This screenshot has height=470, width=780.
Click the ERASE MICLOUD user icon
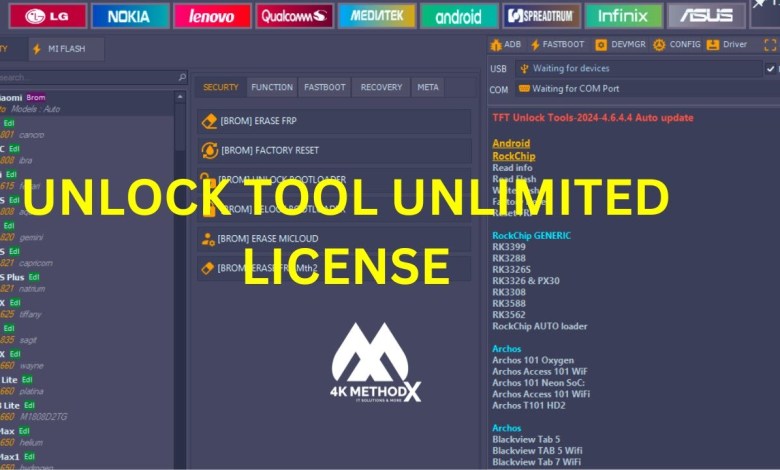click(x=208, y=239)
